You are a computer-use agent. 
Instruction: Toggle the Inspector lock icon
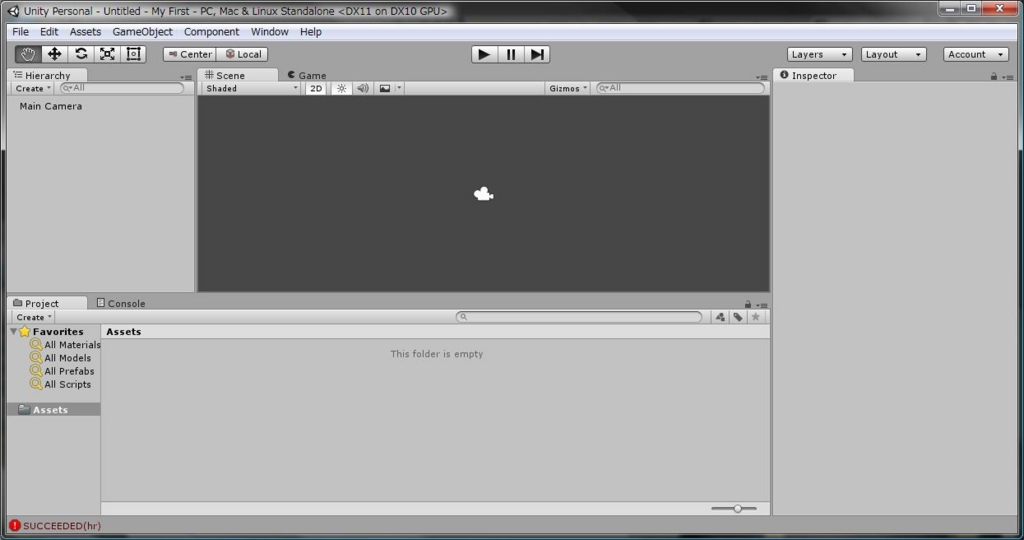[993, 76]
